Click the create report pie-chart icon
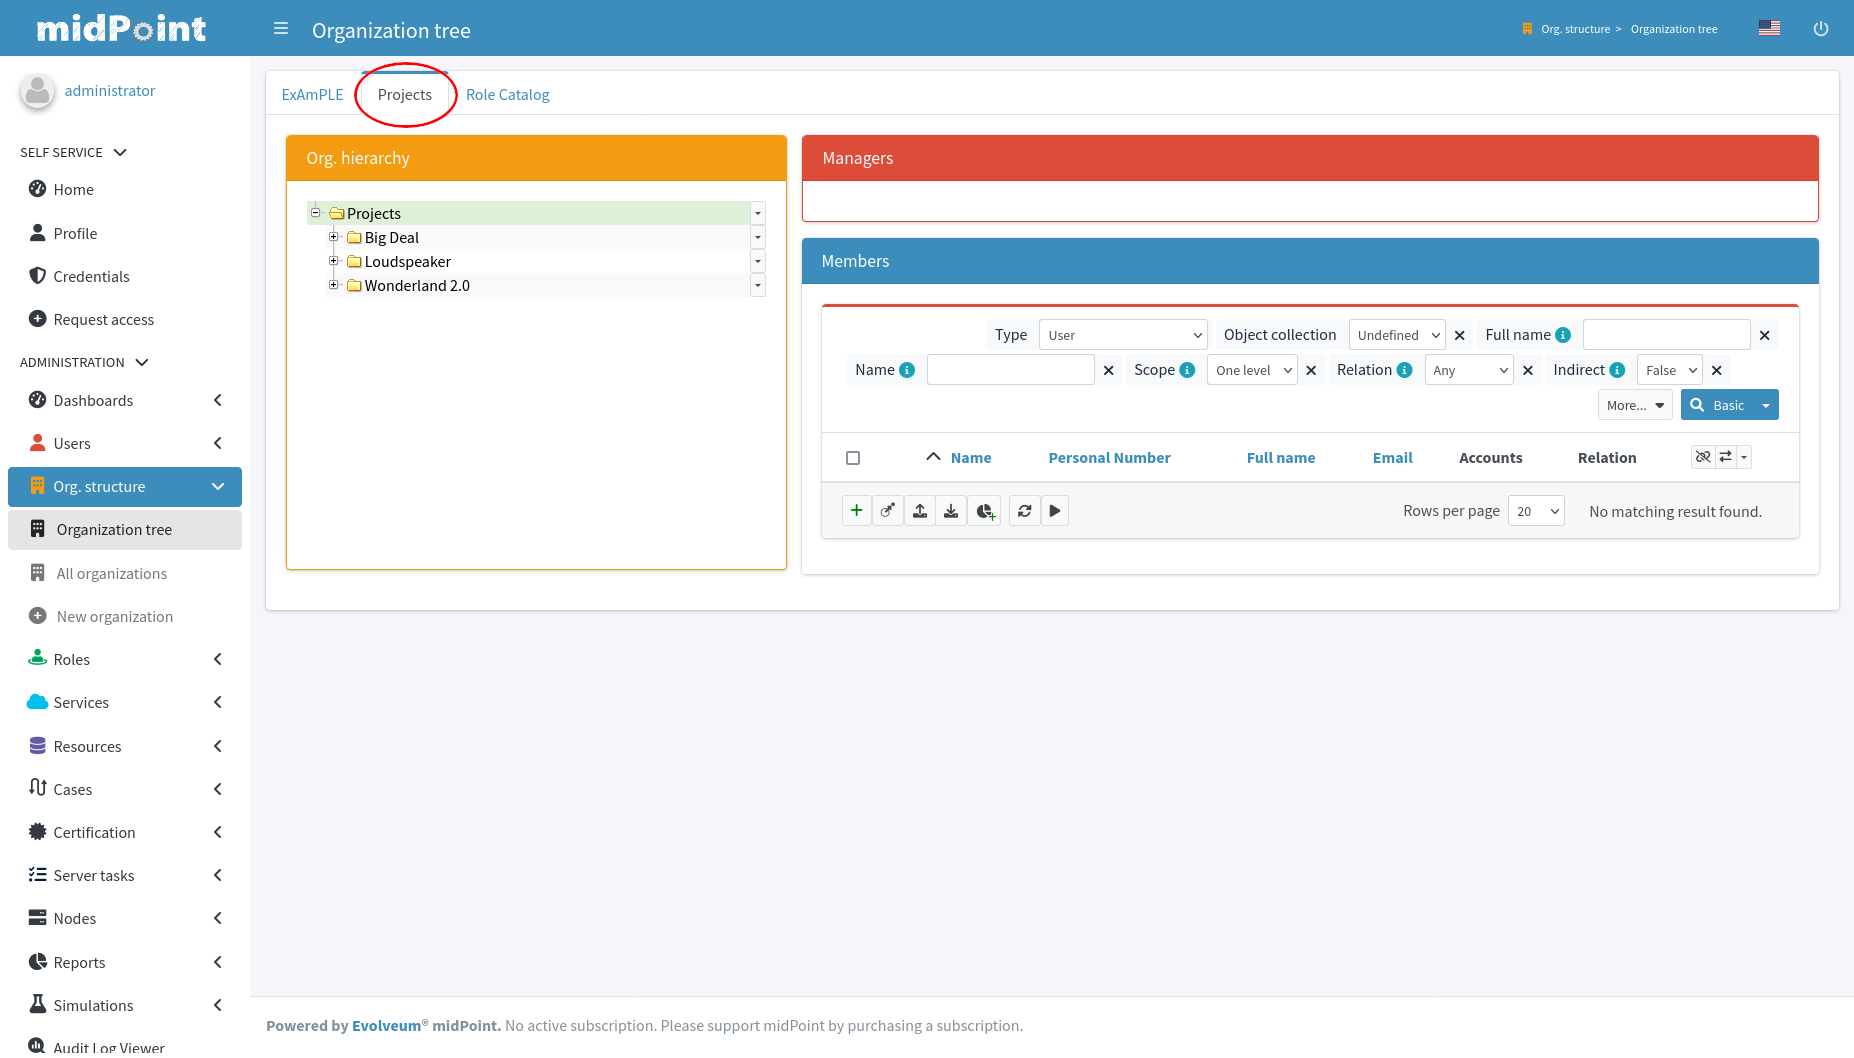Viewport: 1854px width, 1058px height. [x=985, y=511]
